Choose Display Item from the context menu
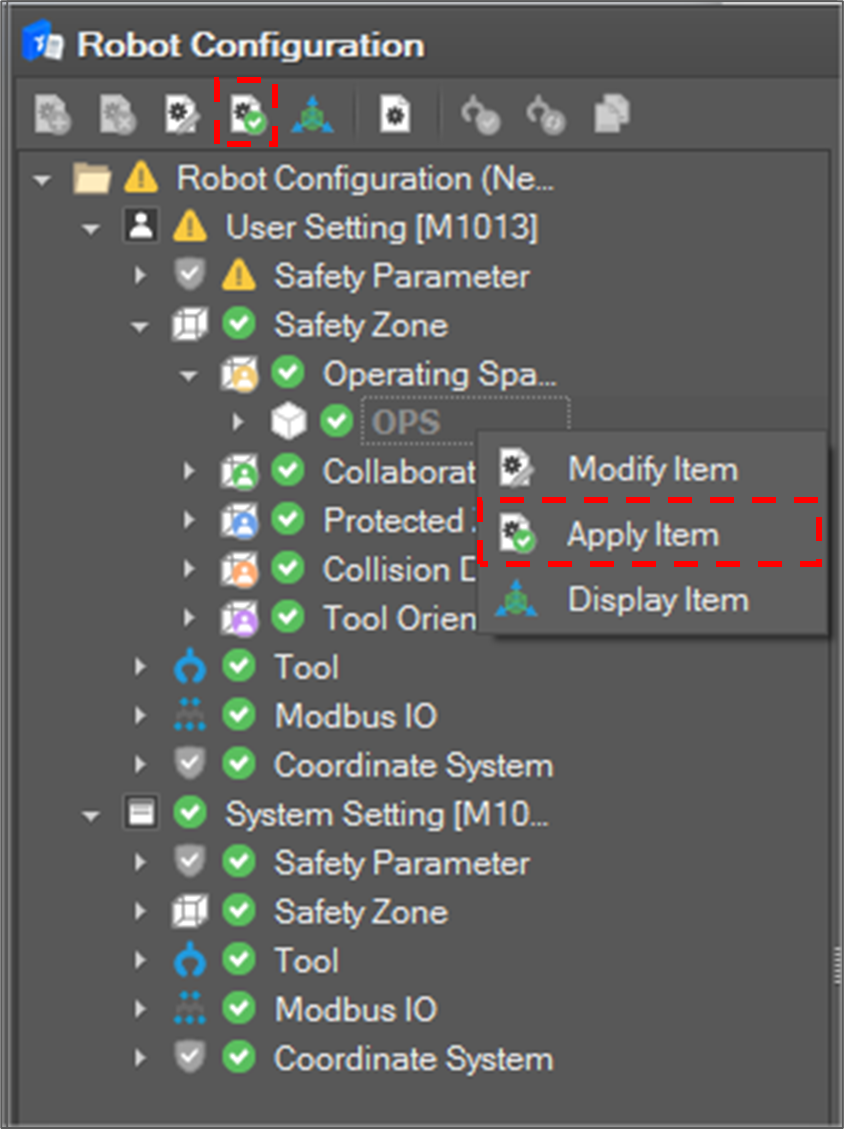This screenshot has height=1129, width=844. [657, 600]
